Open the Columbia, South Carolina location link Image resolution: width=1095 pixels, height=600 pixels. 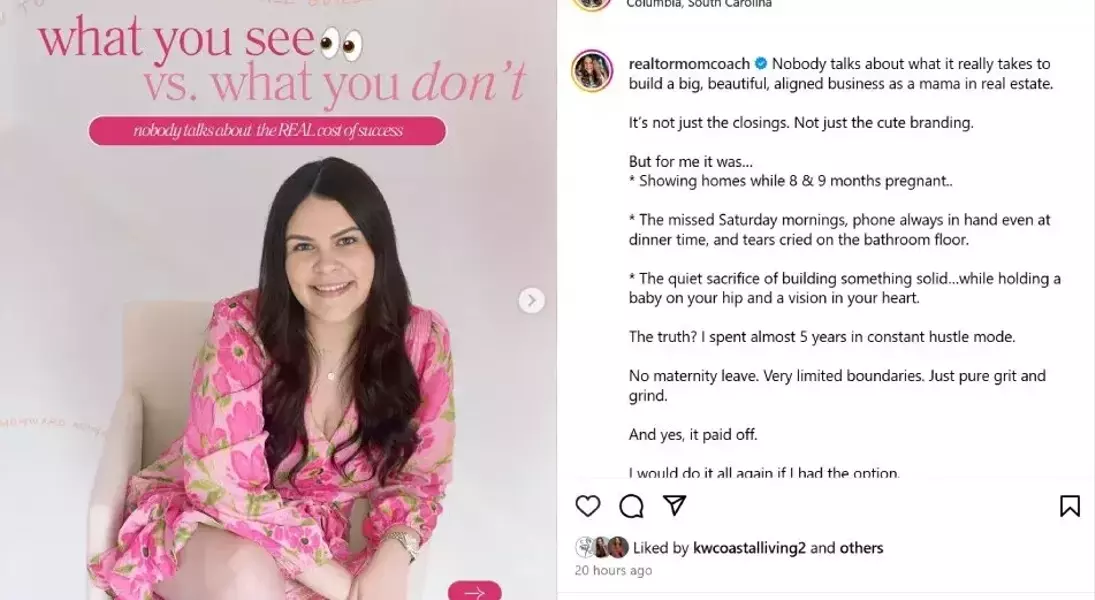coord(699,3)
